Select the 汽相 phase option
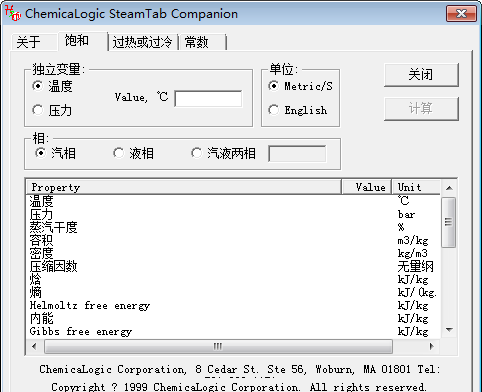Viewport: 482px width, 392px height. pyautogui.click(x=55, y=154)
